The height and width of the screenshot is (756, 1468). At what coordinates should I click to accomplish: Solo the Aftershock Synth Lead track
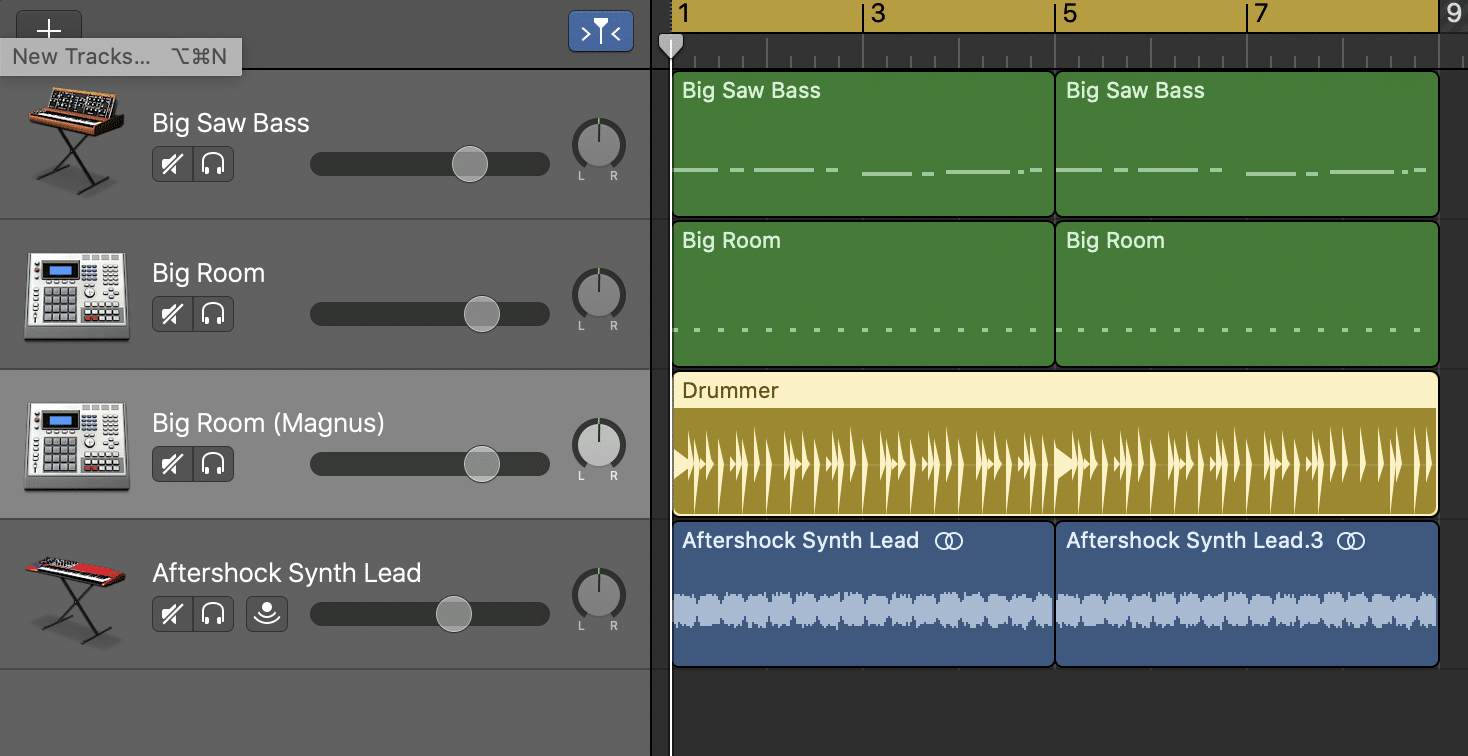tap(215, 614)
